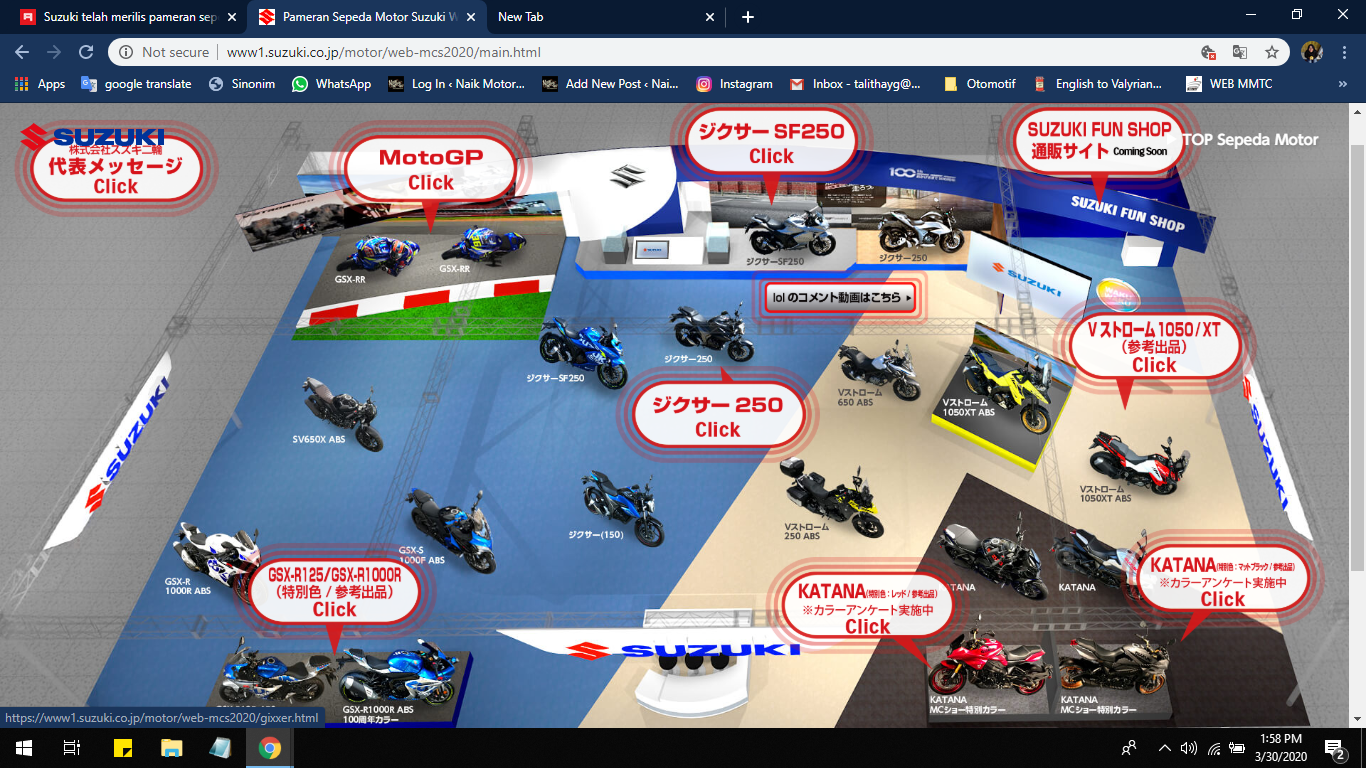Open the lol comment video link
The width and height of the screenshot is (1366, 768).
coord(839,297)
